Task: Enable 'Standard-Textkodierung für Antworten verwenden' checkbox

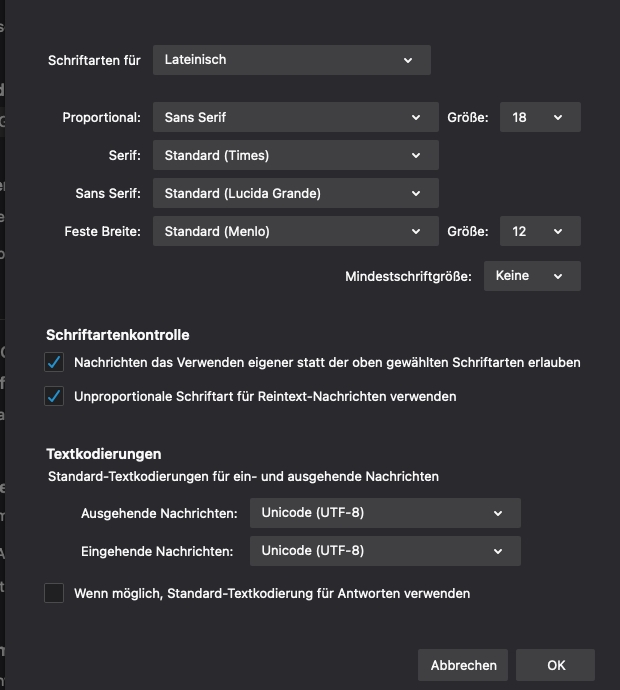Action: click(x=55, y=594)
